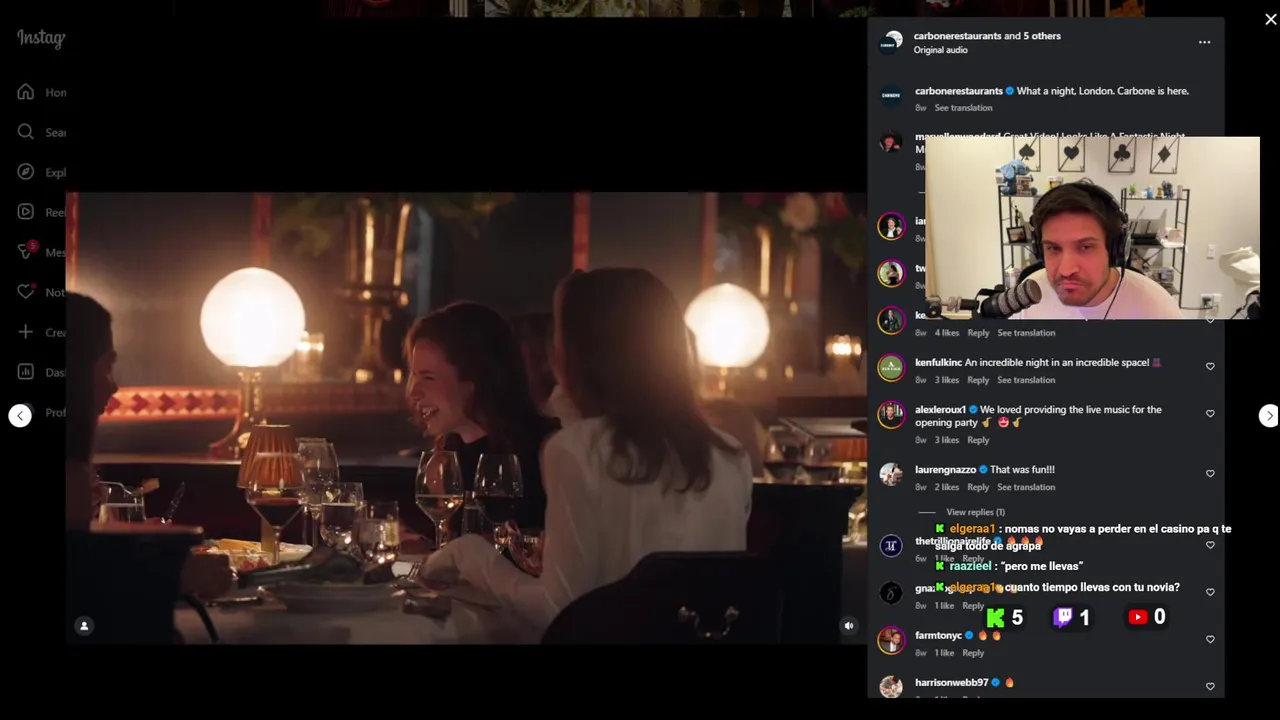Open Messages icon with notification badge

pyautogui.click(x=27, y=251)
